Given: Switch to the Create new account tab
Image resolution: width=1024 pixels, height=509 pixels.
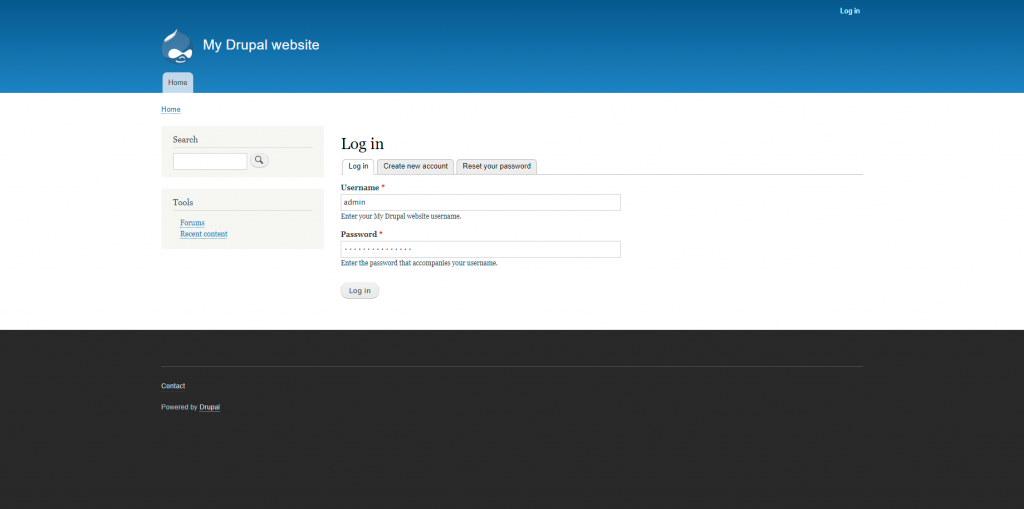Looking at the screenshot, I should 415,166.
